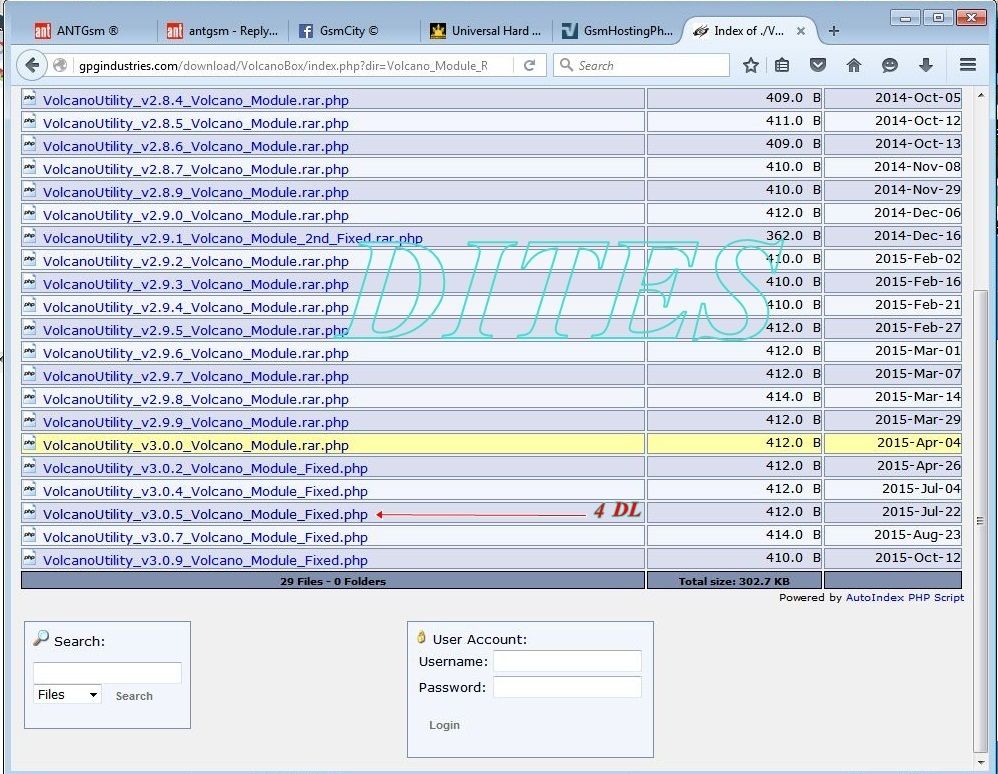998x774 pixels.
Task: Click the "2015-Aug-23" date cell
Action: tap(893, 535)
